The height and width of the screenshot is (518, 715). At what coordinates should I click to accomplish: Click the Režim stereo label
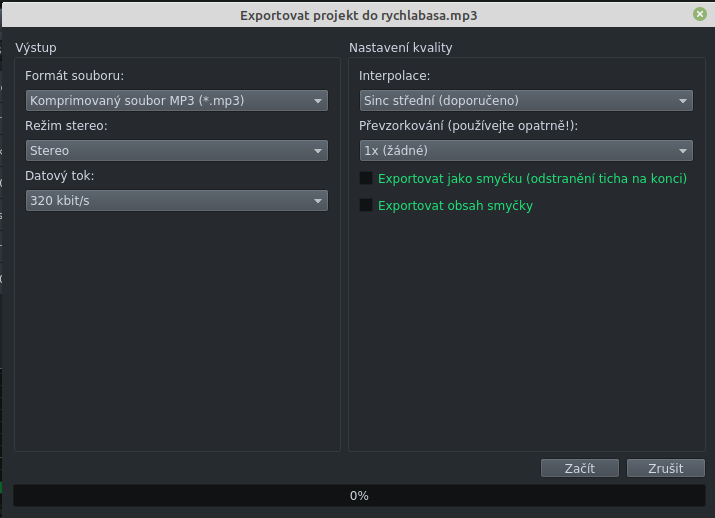(66, 126)
